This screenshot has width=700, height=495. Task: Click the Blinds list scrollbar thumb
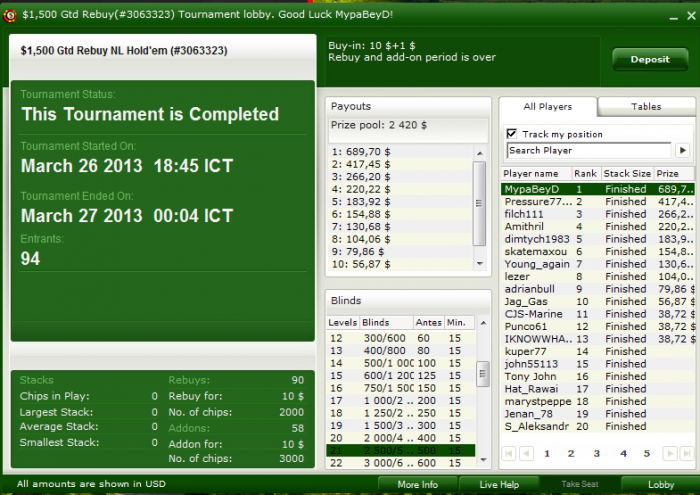[483, 374]
